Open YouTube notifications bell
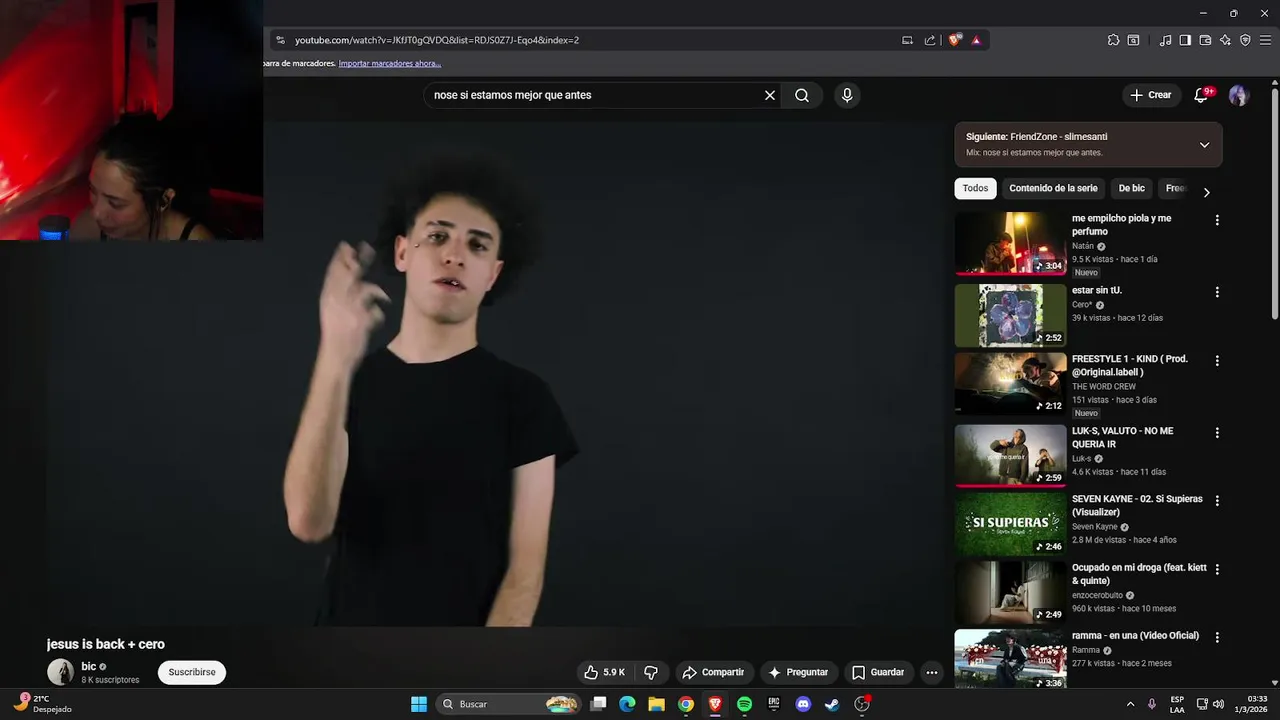The image size is (1280, 720). tap(1202, 95)
